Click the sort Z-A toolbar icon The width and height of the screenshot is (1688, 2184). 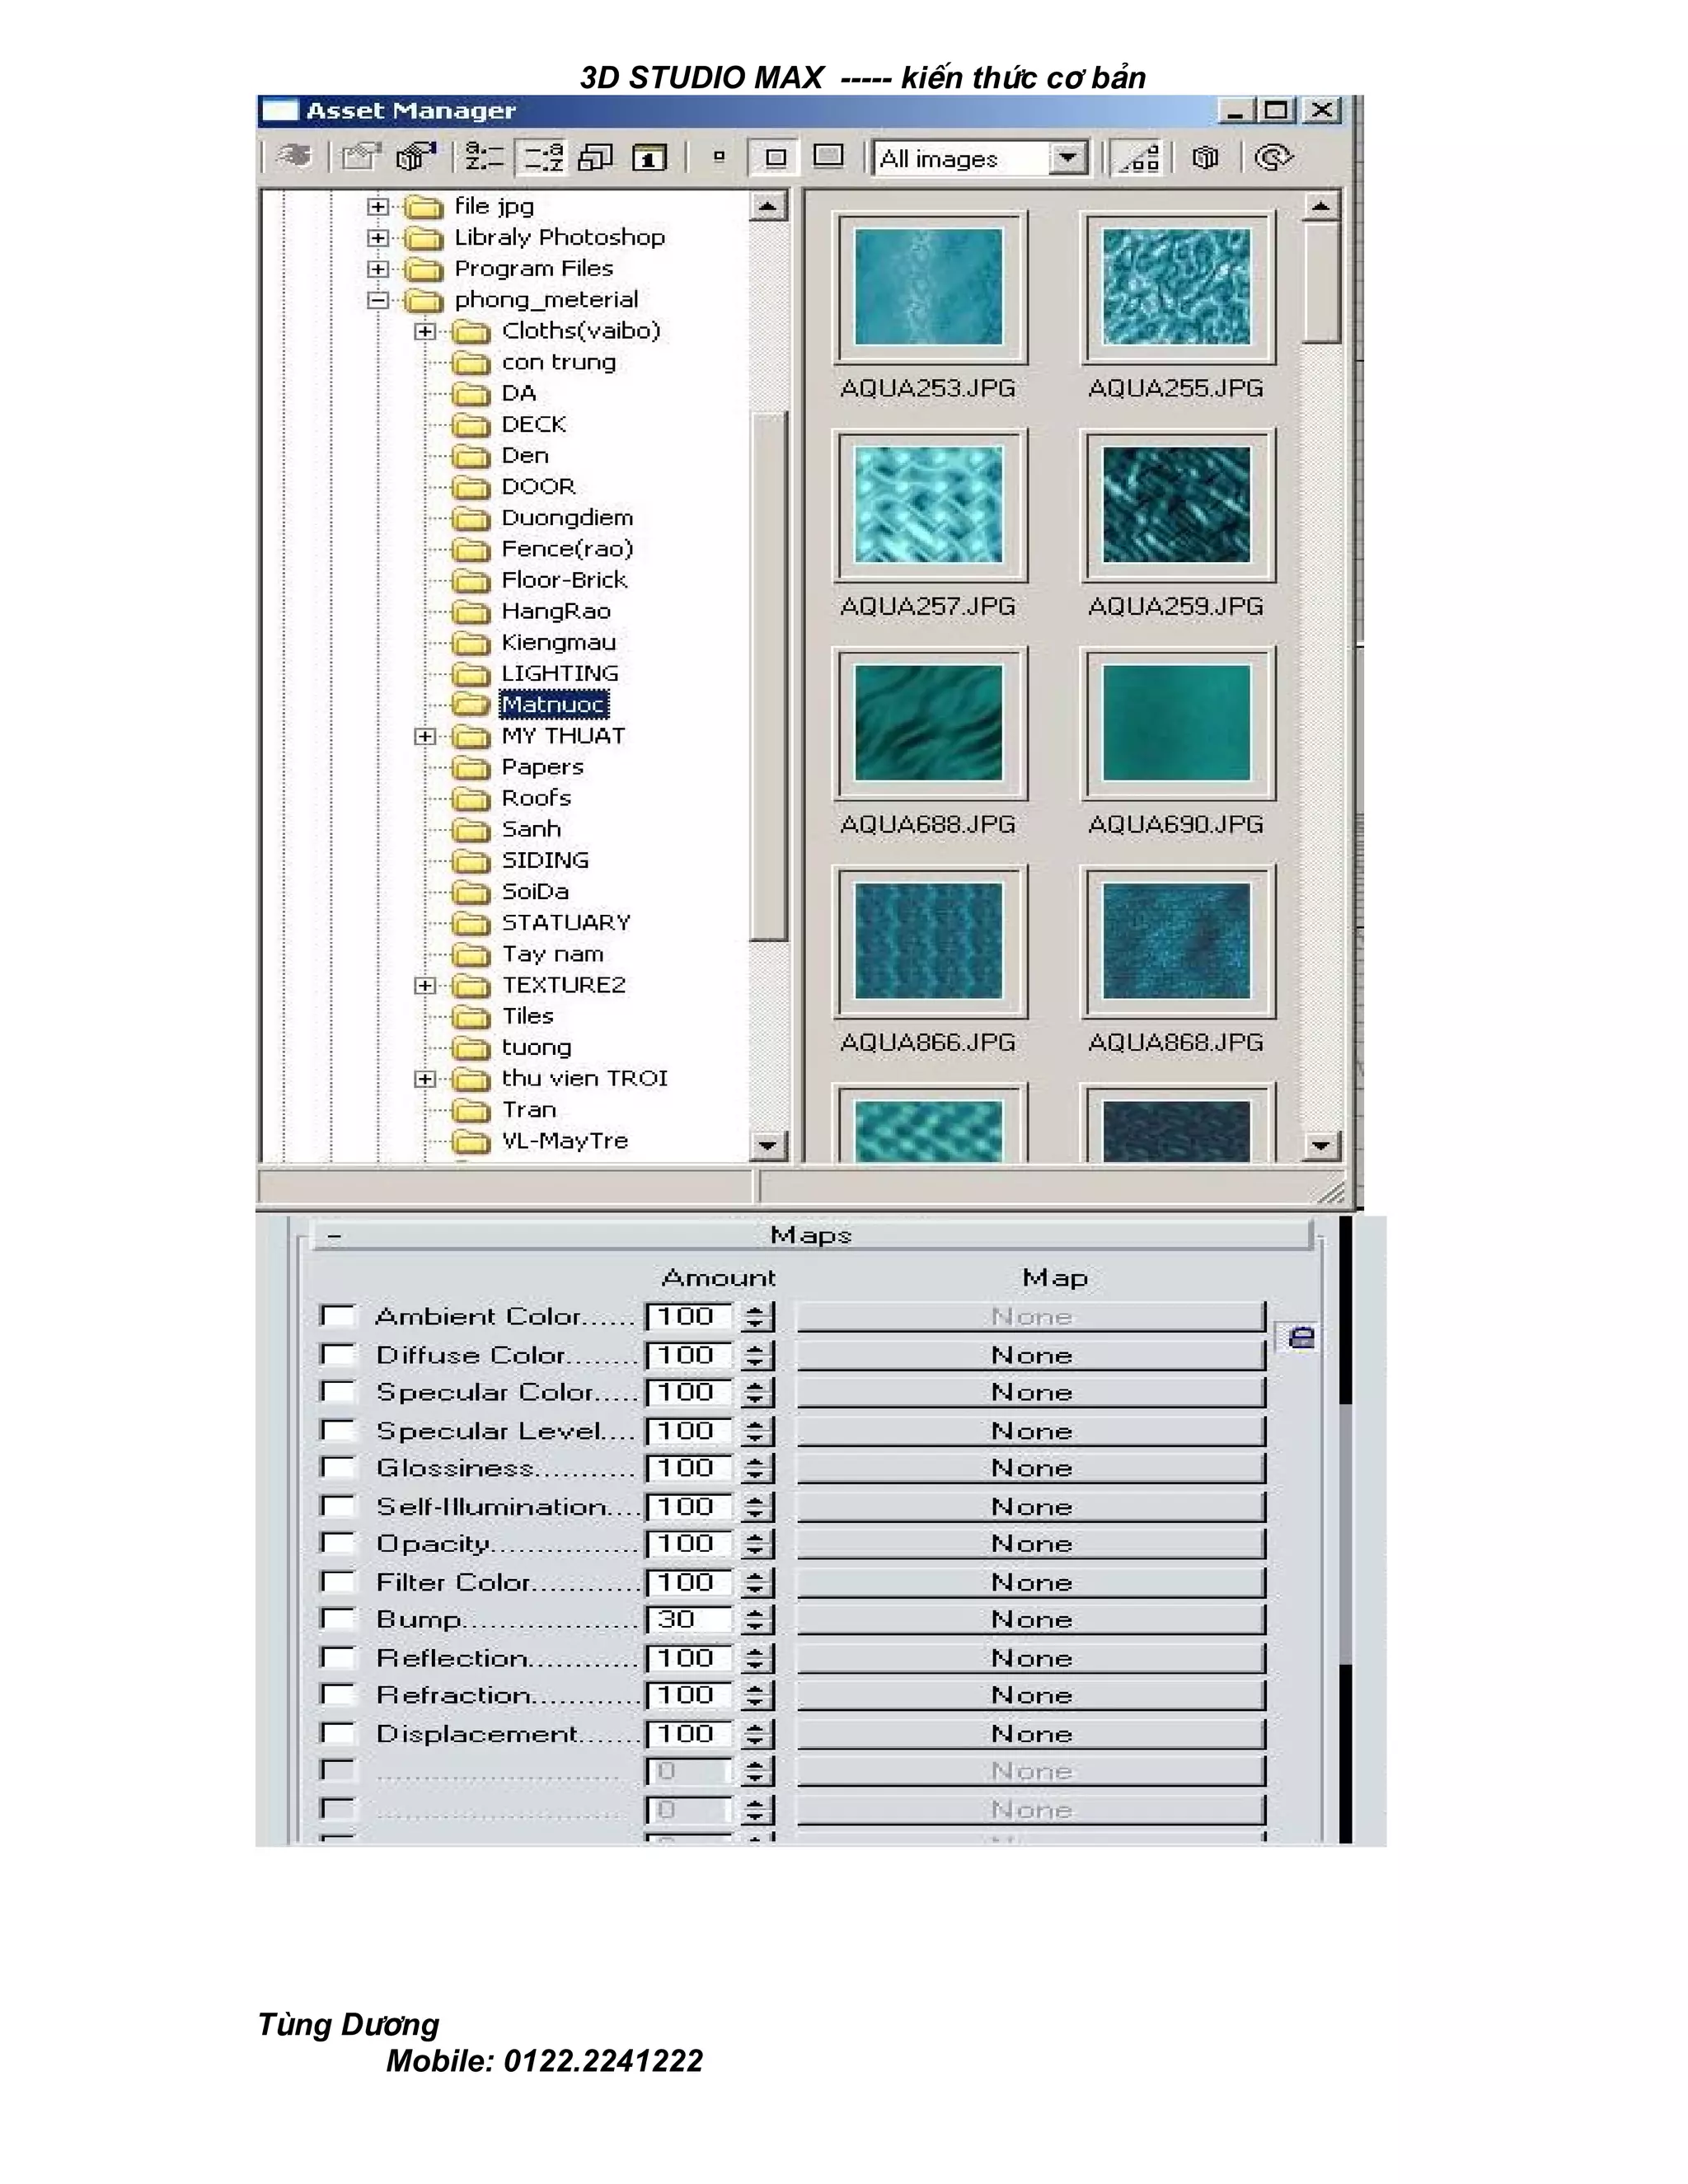543,157
